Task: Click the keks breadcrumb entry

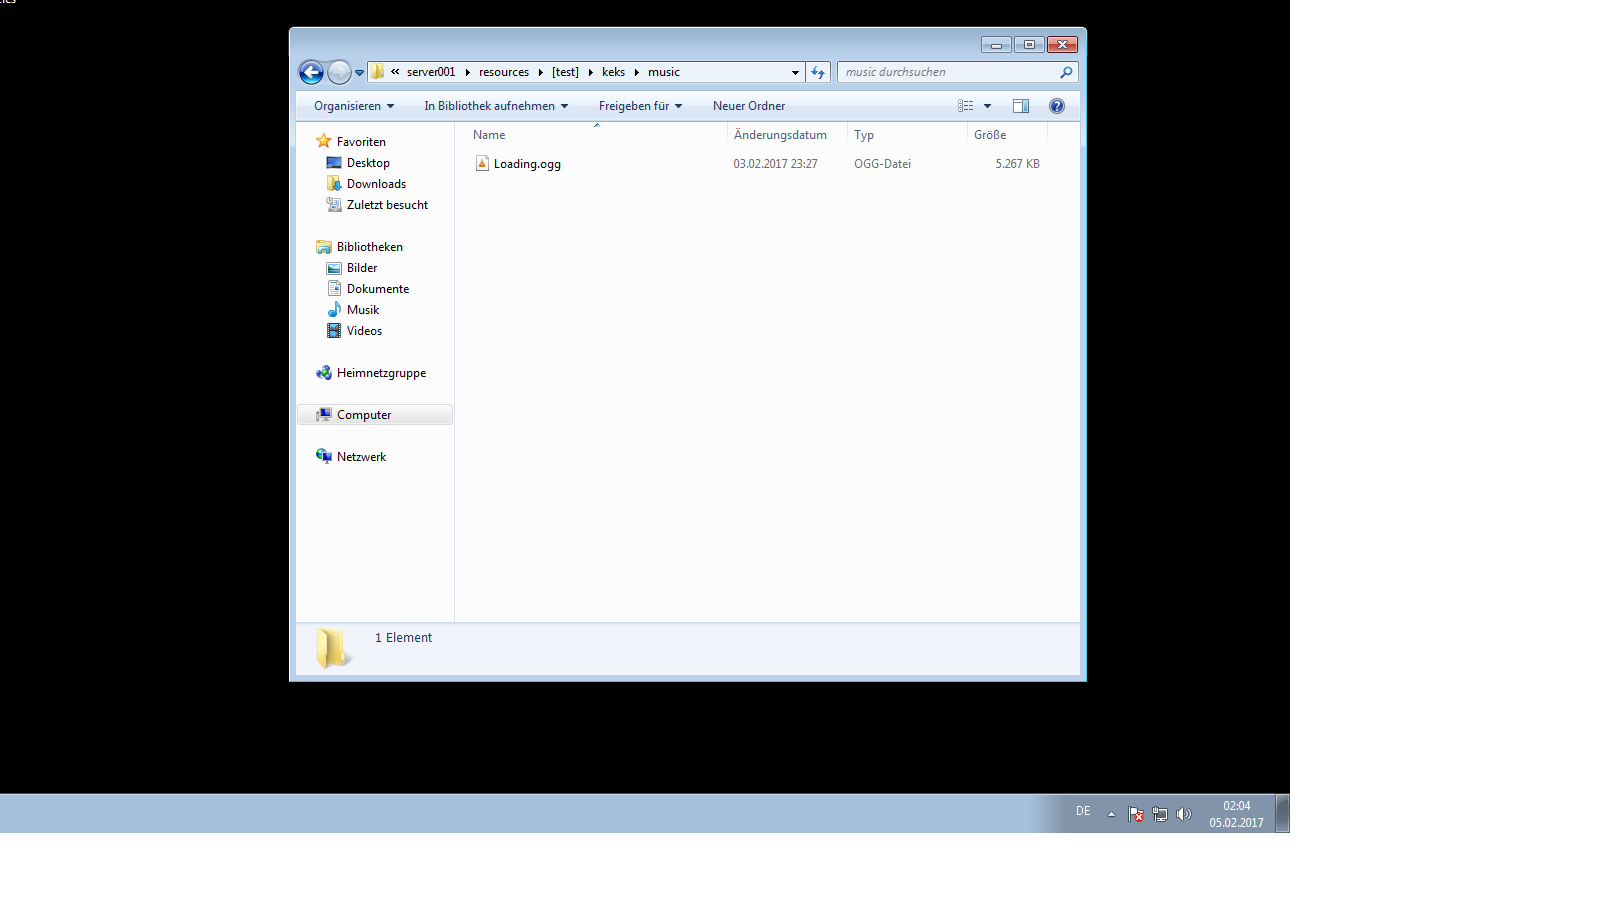Action: (613, 72)
